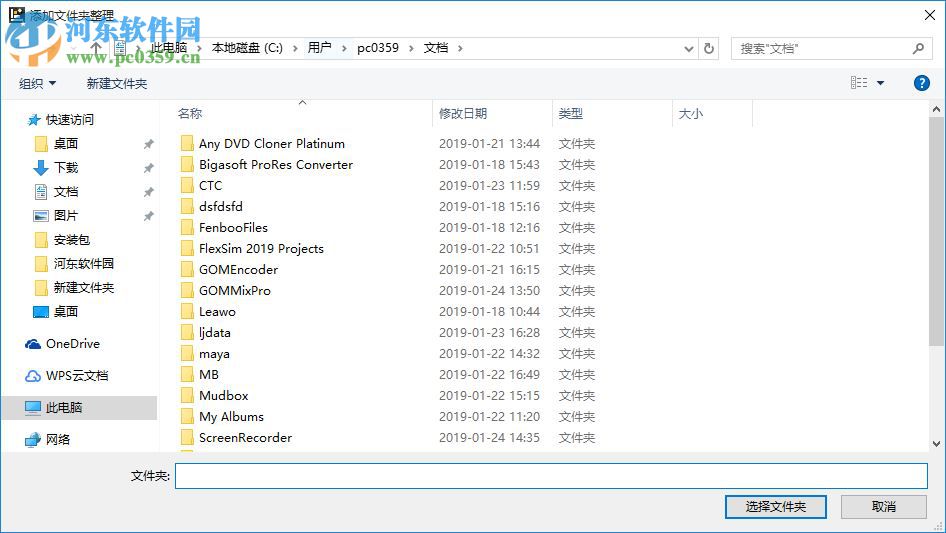Click the OneDrive cloud icon
This screenshot has height=533, width=946.
pyautogui.click(x=33, y=344)
